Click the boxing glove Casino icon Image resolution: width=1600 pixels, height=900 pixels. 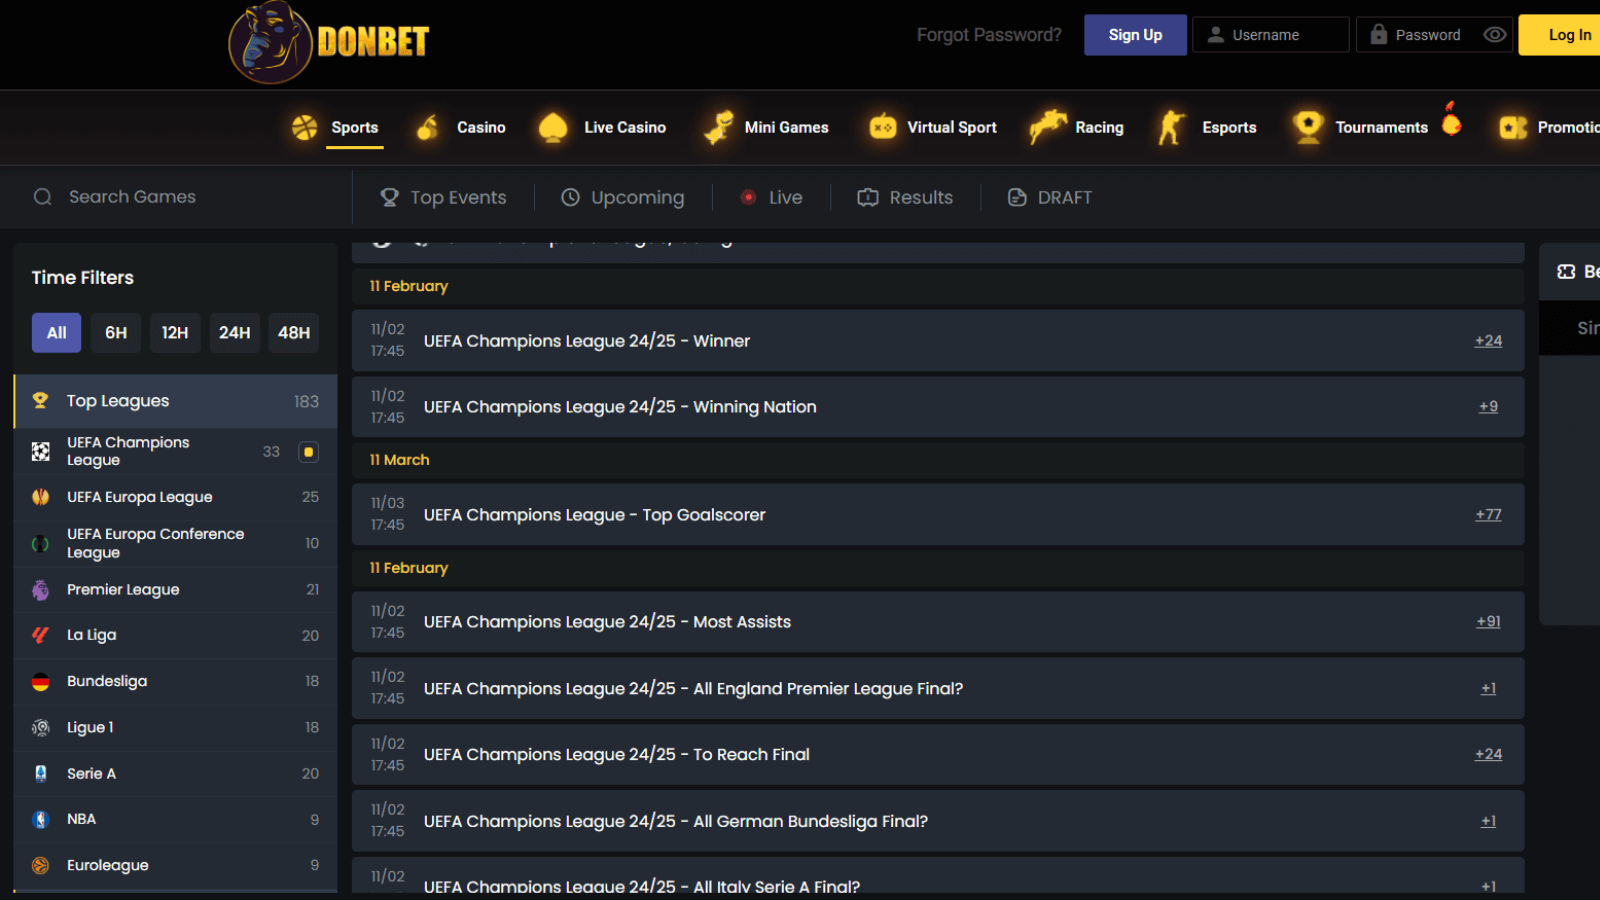[x=428, y=128]
